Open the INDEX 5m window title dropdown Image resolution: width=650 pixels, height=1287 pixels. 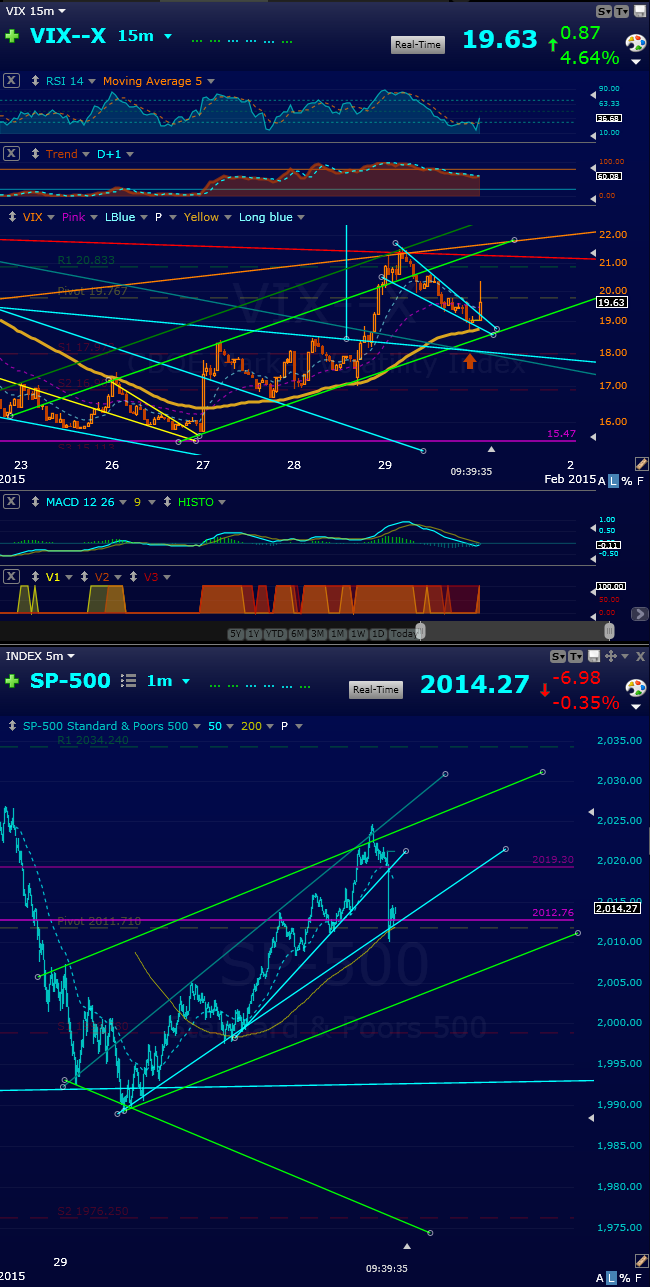71,656
